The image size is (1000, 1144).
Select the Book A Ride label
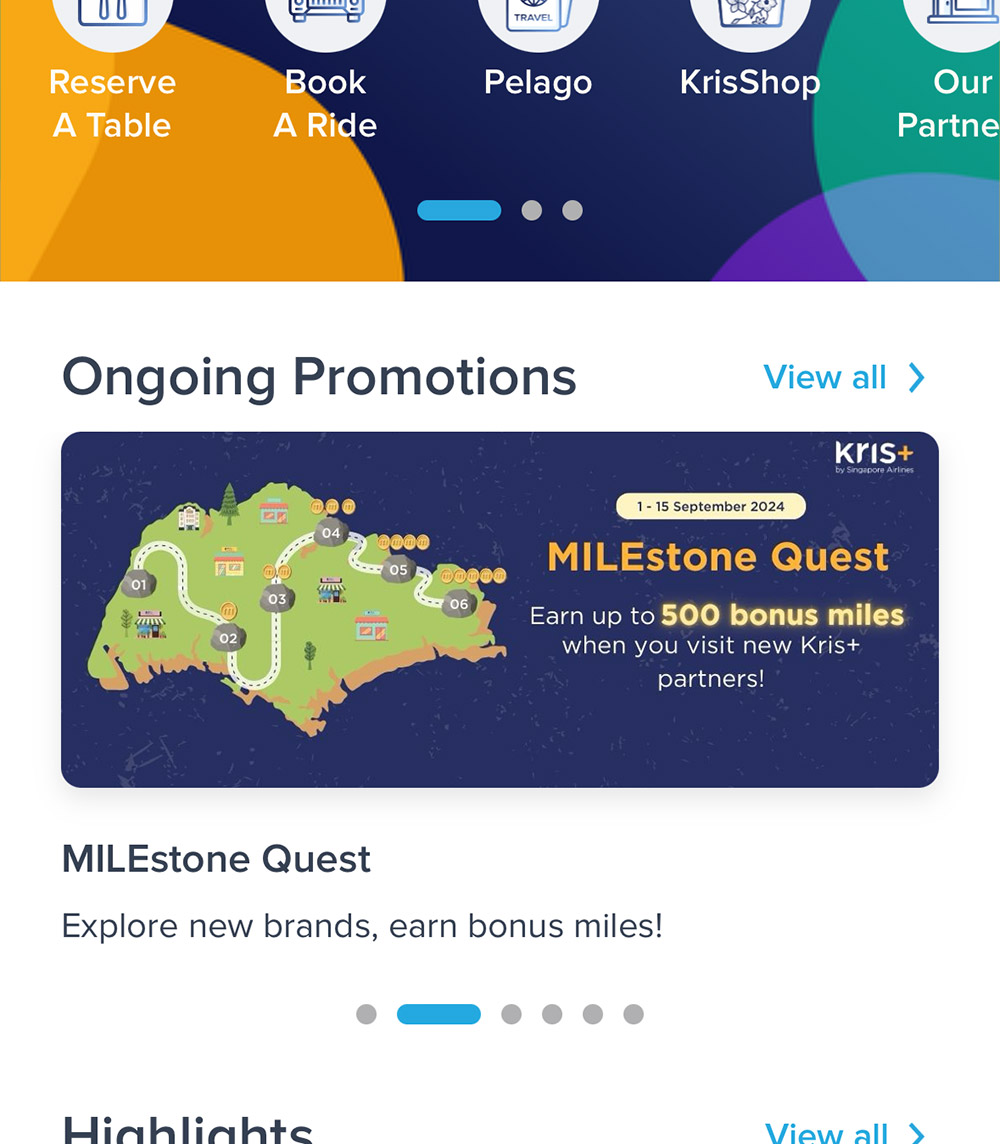pyautogui.click(x=326, y=104)
